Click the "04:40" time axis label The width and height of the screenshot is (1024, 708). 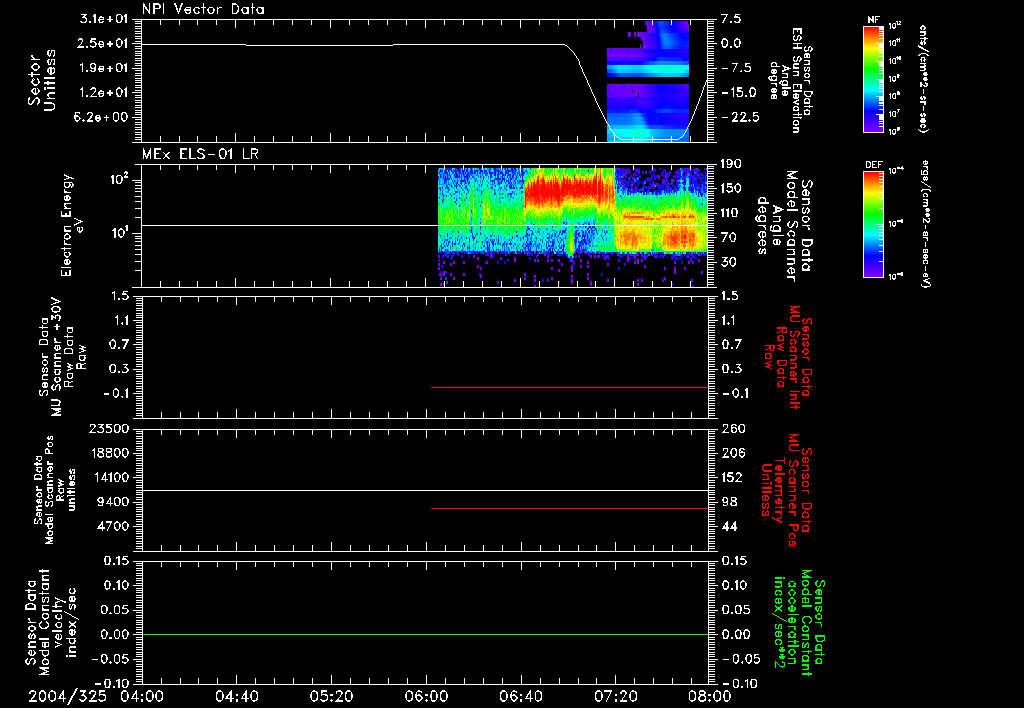tap(236, 696)
